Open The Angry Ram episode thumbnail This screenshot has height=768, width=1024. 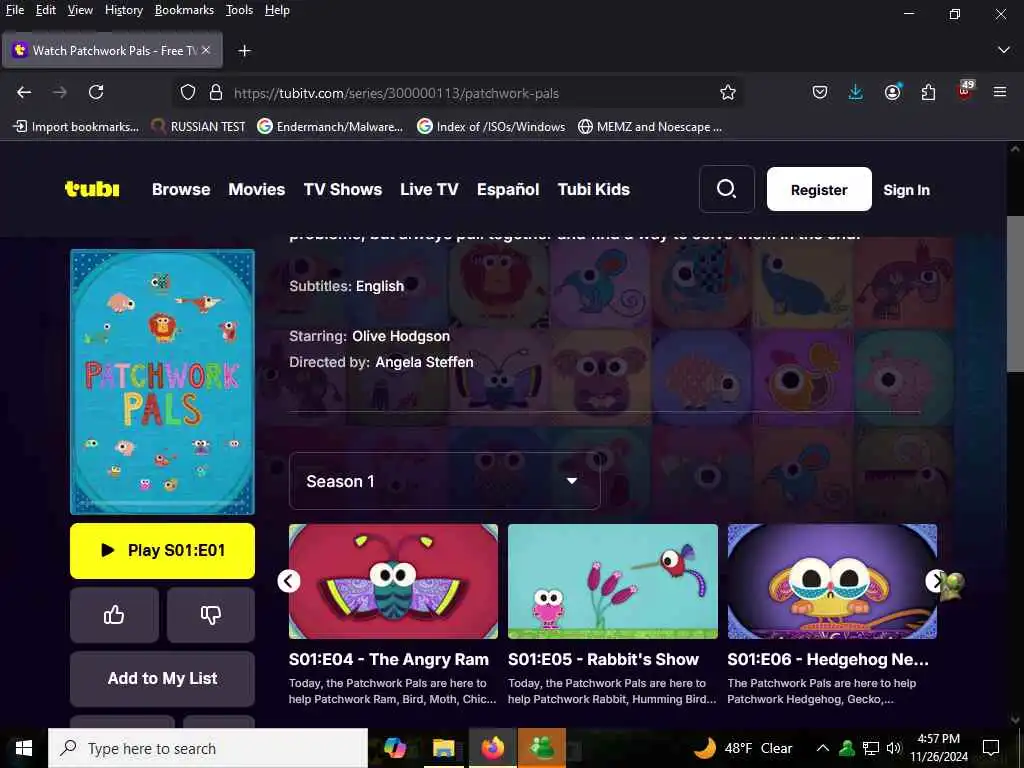coord(393,581)
